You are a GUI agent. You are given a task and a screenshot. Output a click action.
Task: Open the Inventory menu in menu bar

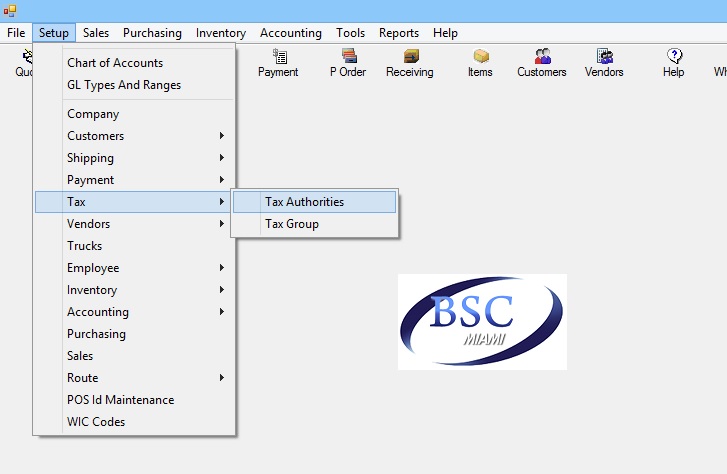pos(221,33)
